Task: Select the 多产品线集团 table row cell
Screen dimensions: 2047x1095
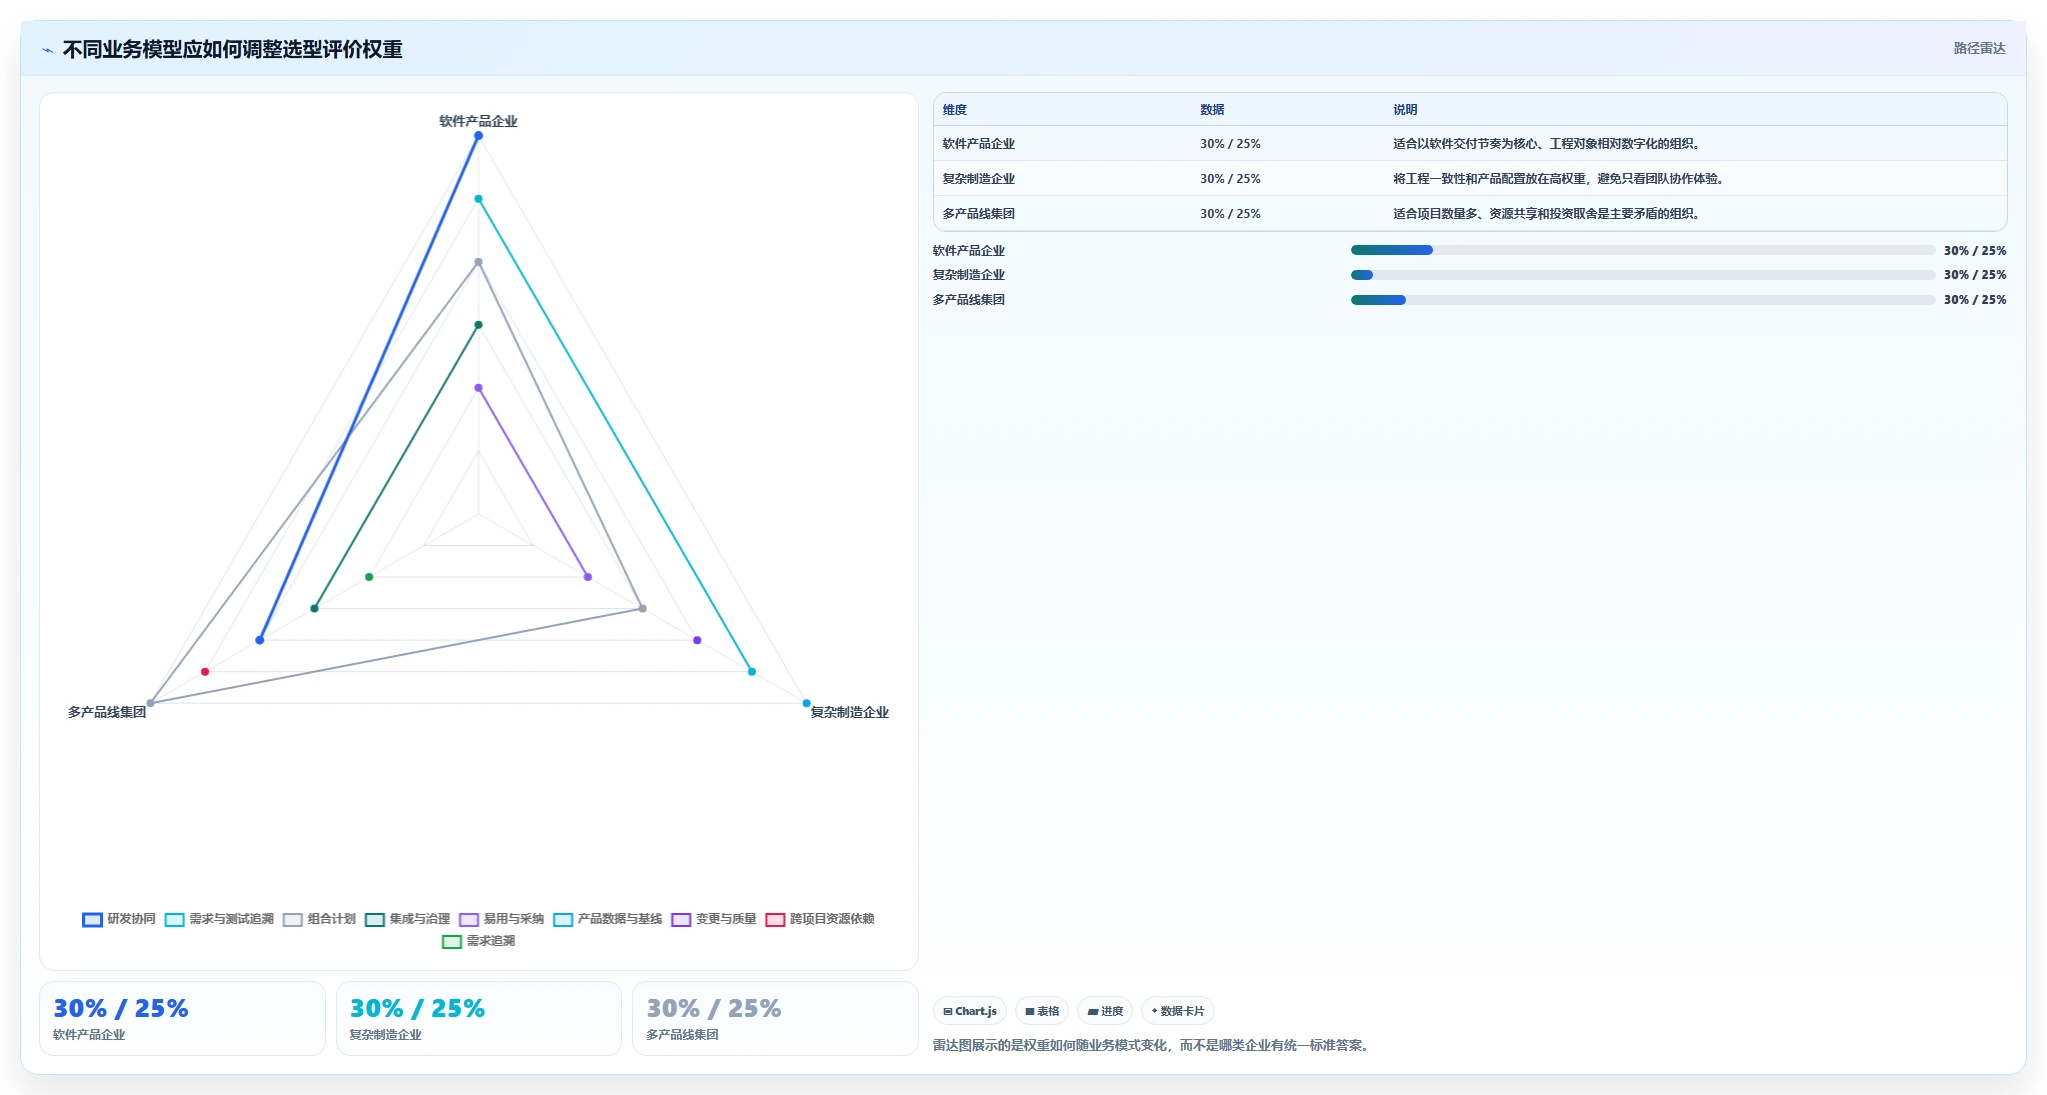Action: tap(978, 214)
